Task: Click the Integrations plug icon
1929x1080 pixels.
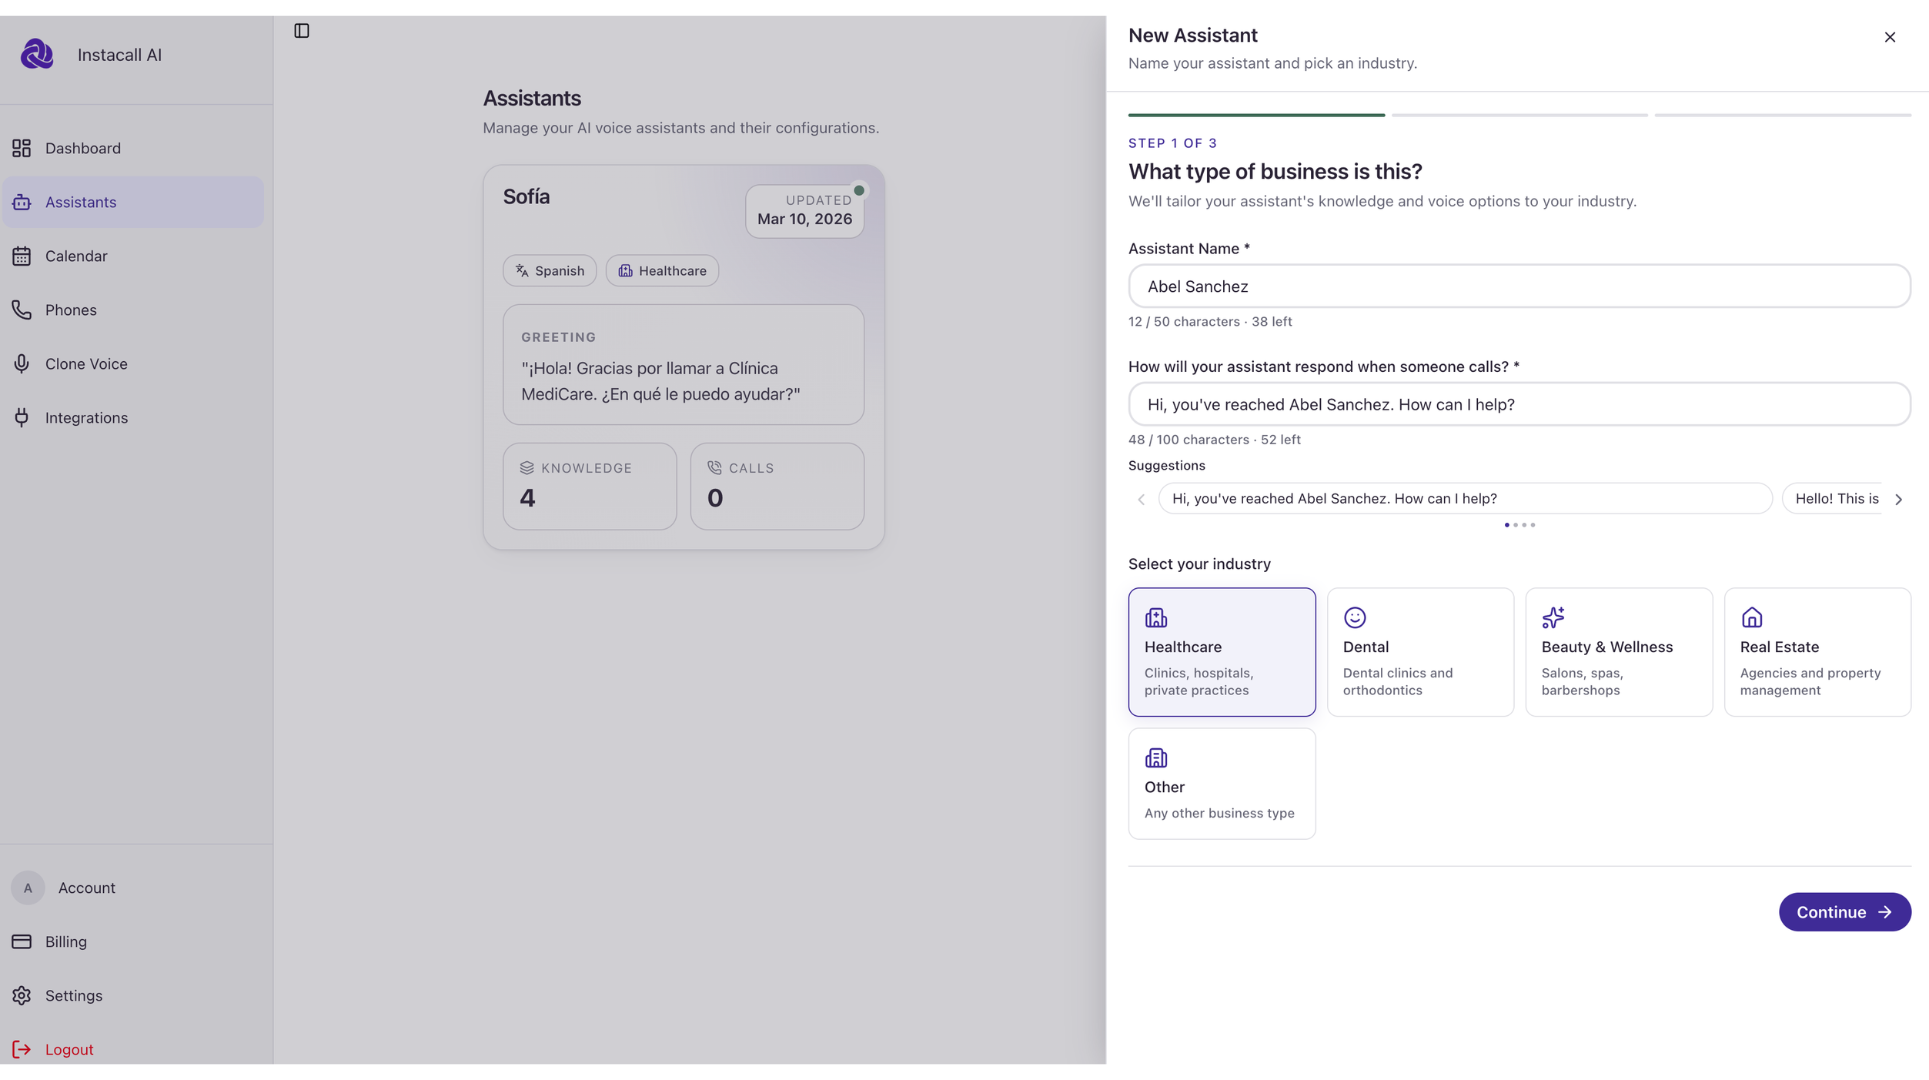Action: 21,417
